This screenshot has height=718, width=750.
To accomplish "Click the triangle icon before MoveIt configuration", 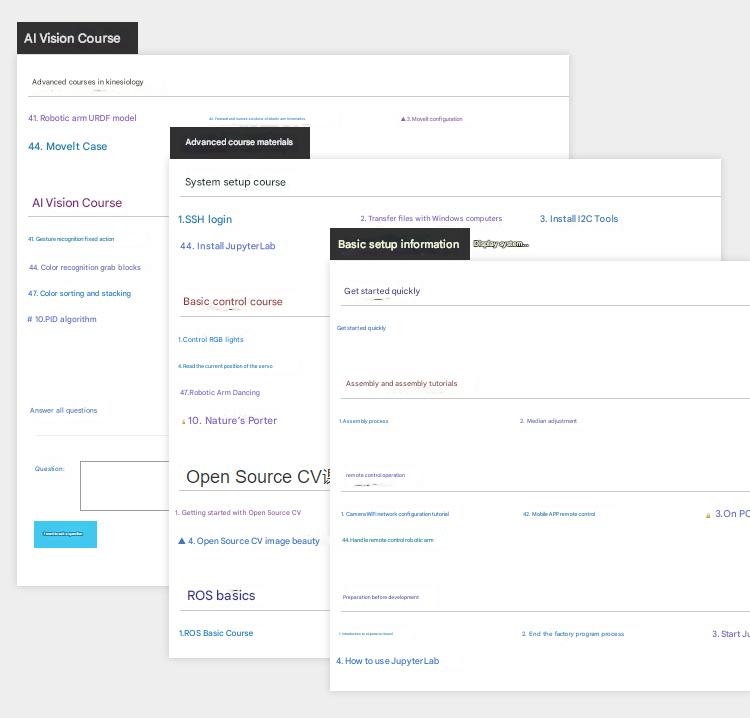I will [x=403, y=119].
